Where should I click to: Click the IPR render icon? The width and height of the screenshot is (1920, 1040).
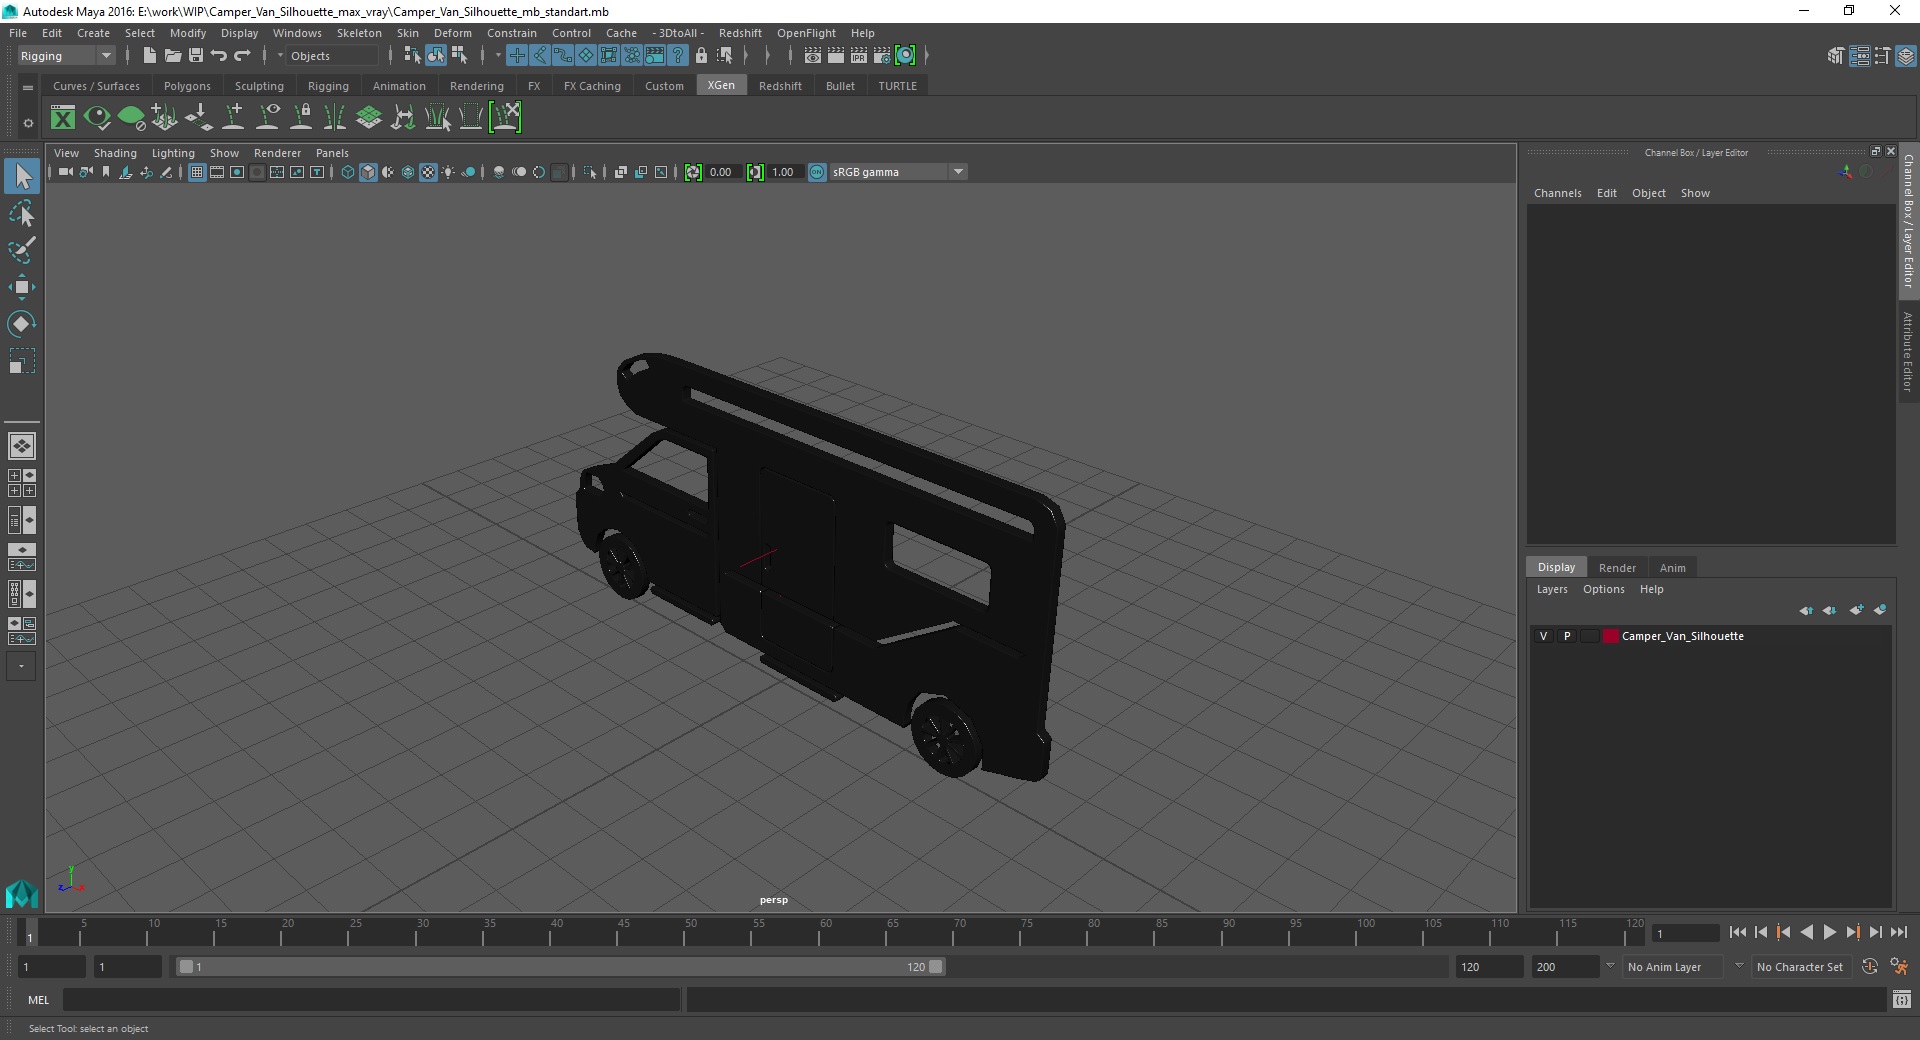[859, 56]
